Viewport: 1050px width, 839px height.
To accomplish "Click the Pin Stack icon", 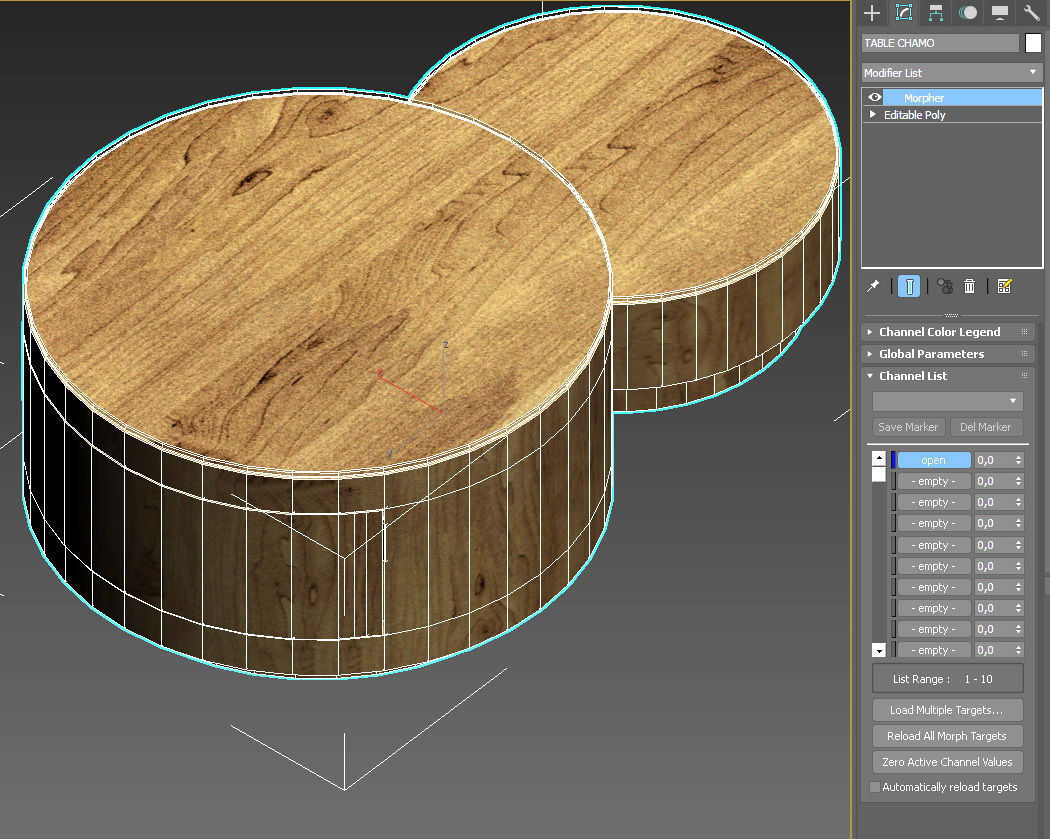I will pyautogui.click(x=873, y=287).
